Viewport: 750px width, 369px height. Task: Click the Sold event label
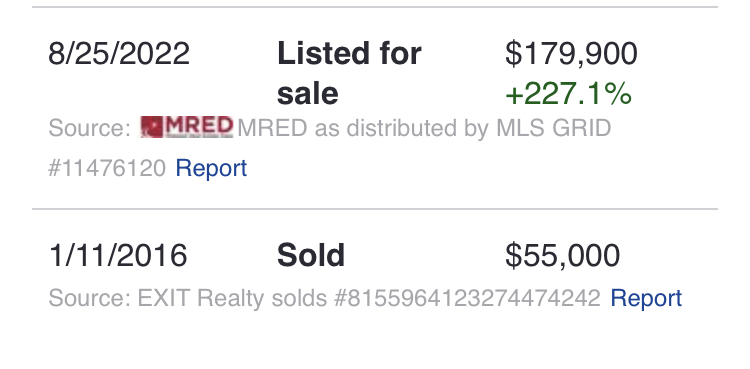pos(311,255)
